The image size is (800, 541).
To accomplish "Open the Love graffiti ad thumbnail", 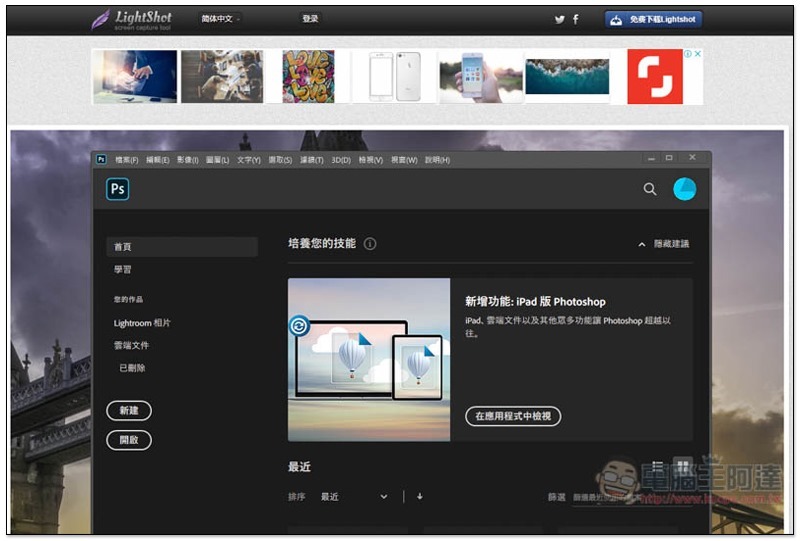I will 308,77.
